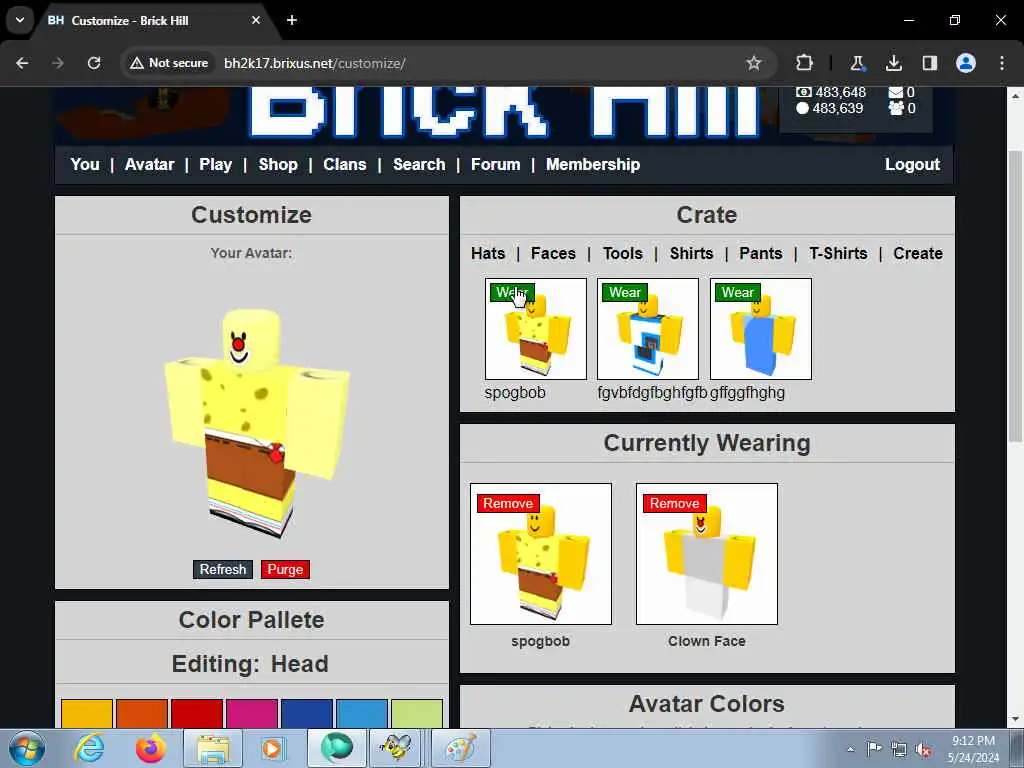Screen dimensions: 1024x768
Task: Click the address bar URL
Action: pos(315,63)
